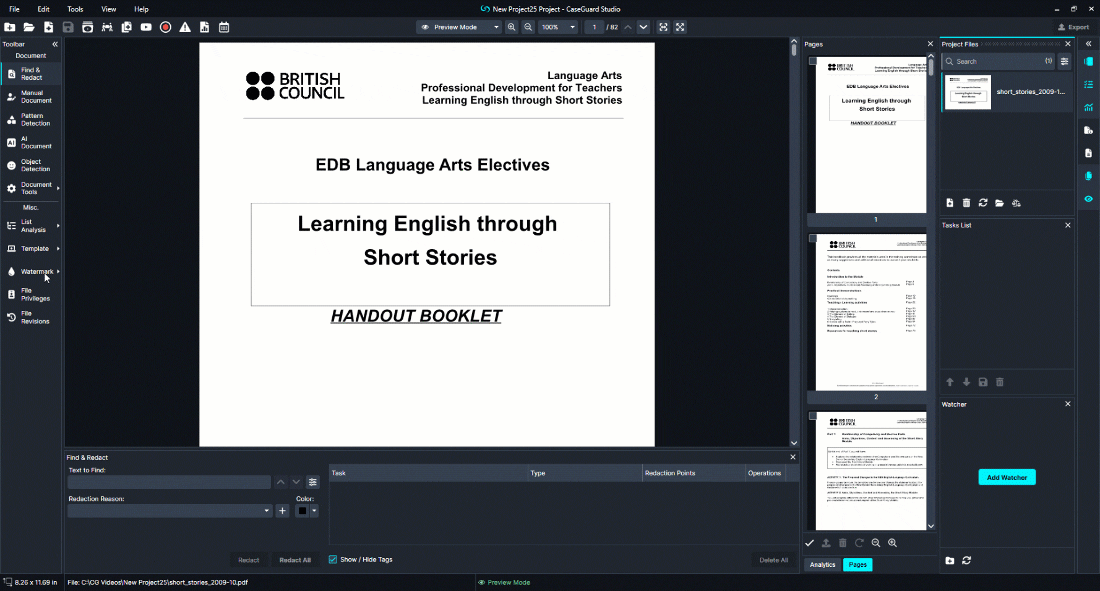The height and width of the screenshot is (591, 1100).
Task: Toggle the Show / Hide Tags checkbox
Action: [x=333, y=560]
